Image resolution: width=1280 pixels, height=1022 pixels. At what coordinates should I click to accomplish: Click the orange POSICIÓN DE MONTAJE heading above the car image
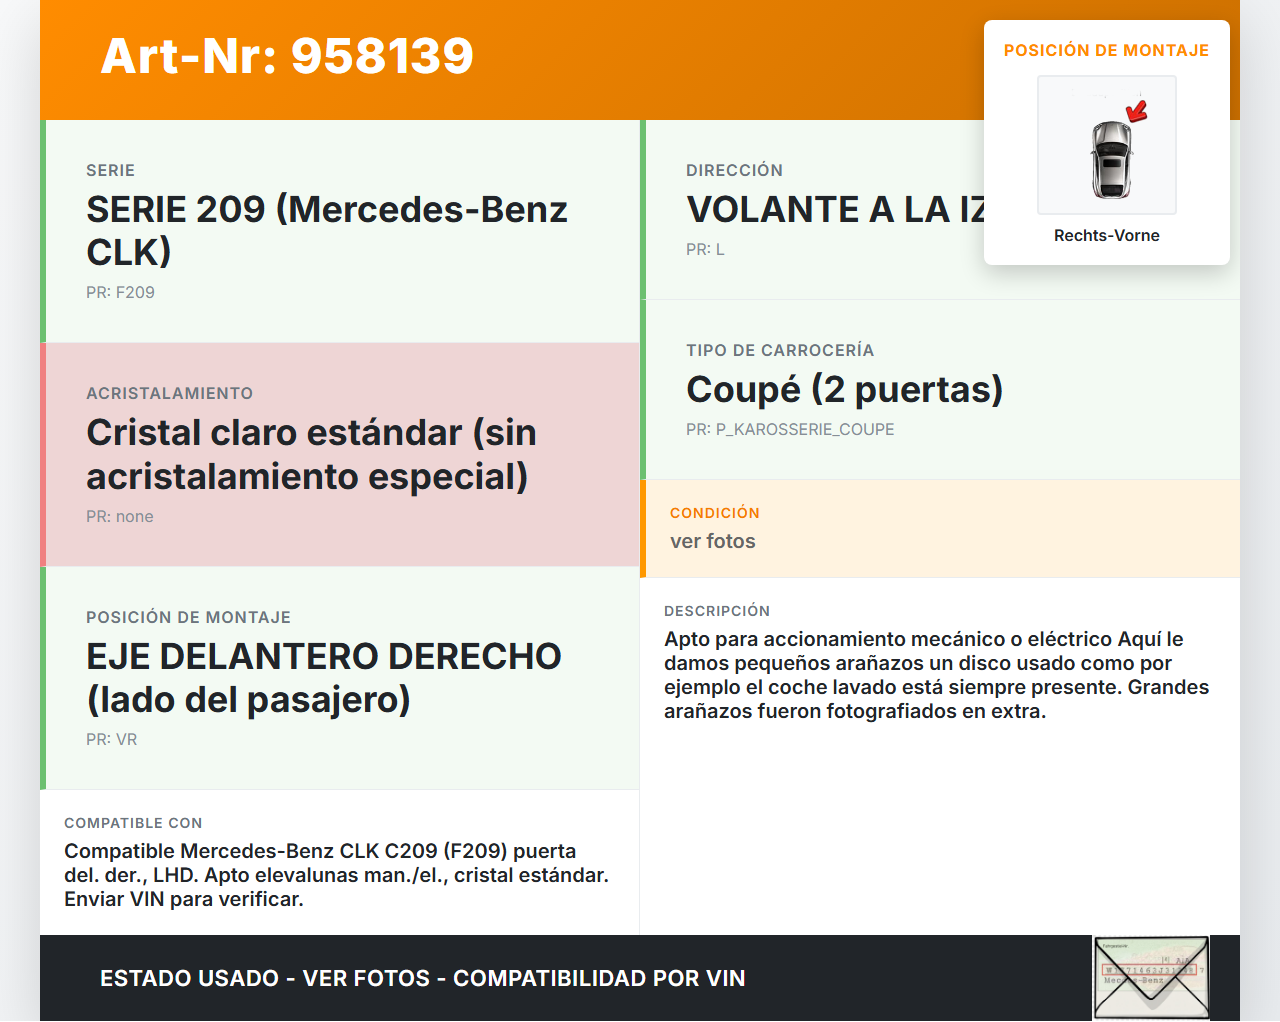(x=1107, y=50)
